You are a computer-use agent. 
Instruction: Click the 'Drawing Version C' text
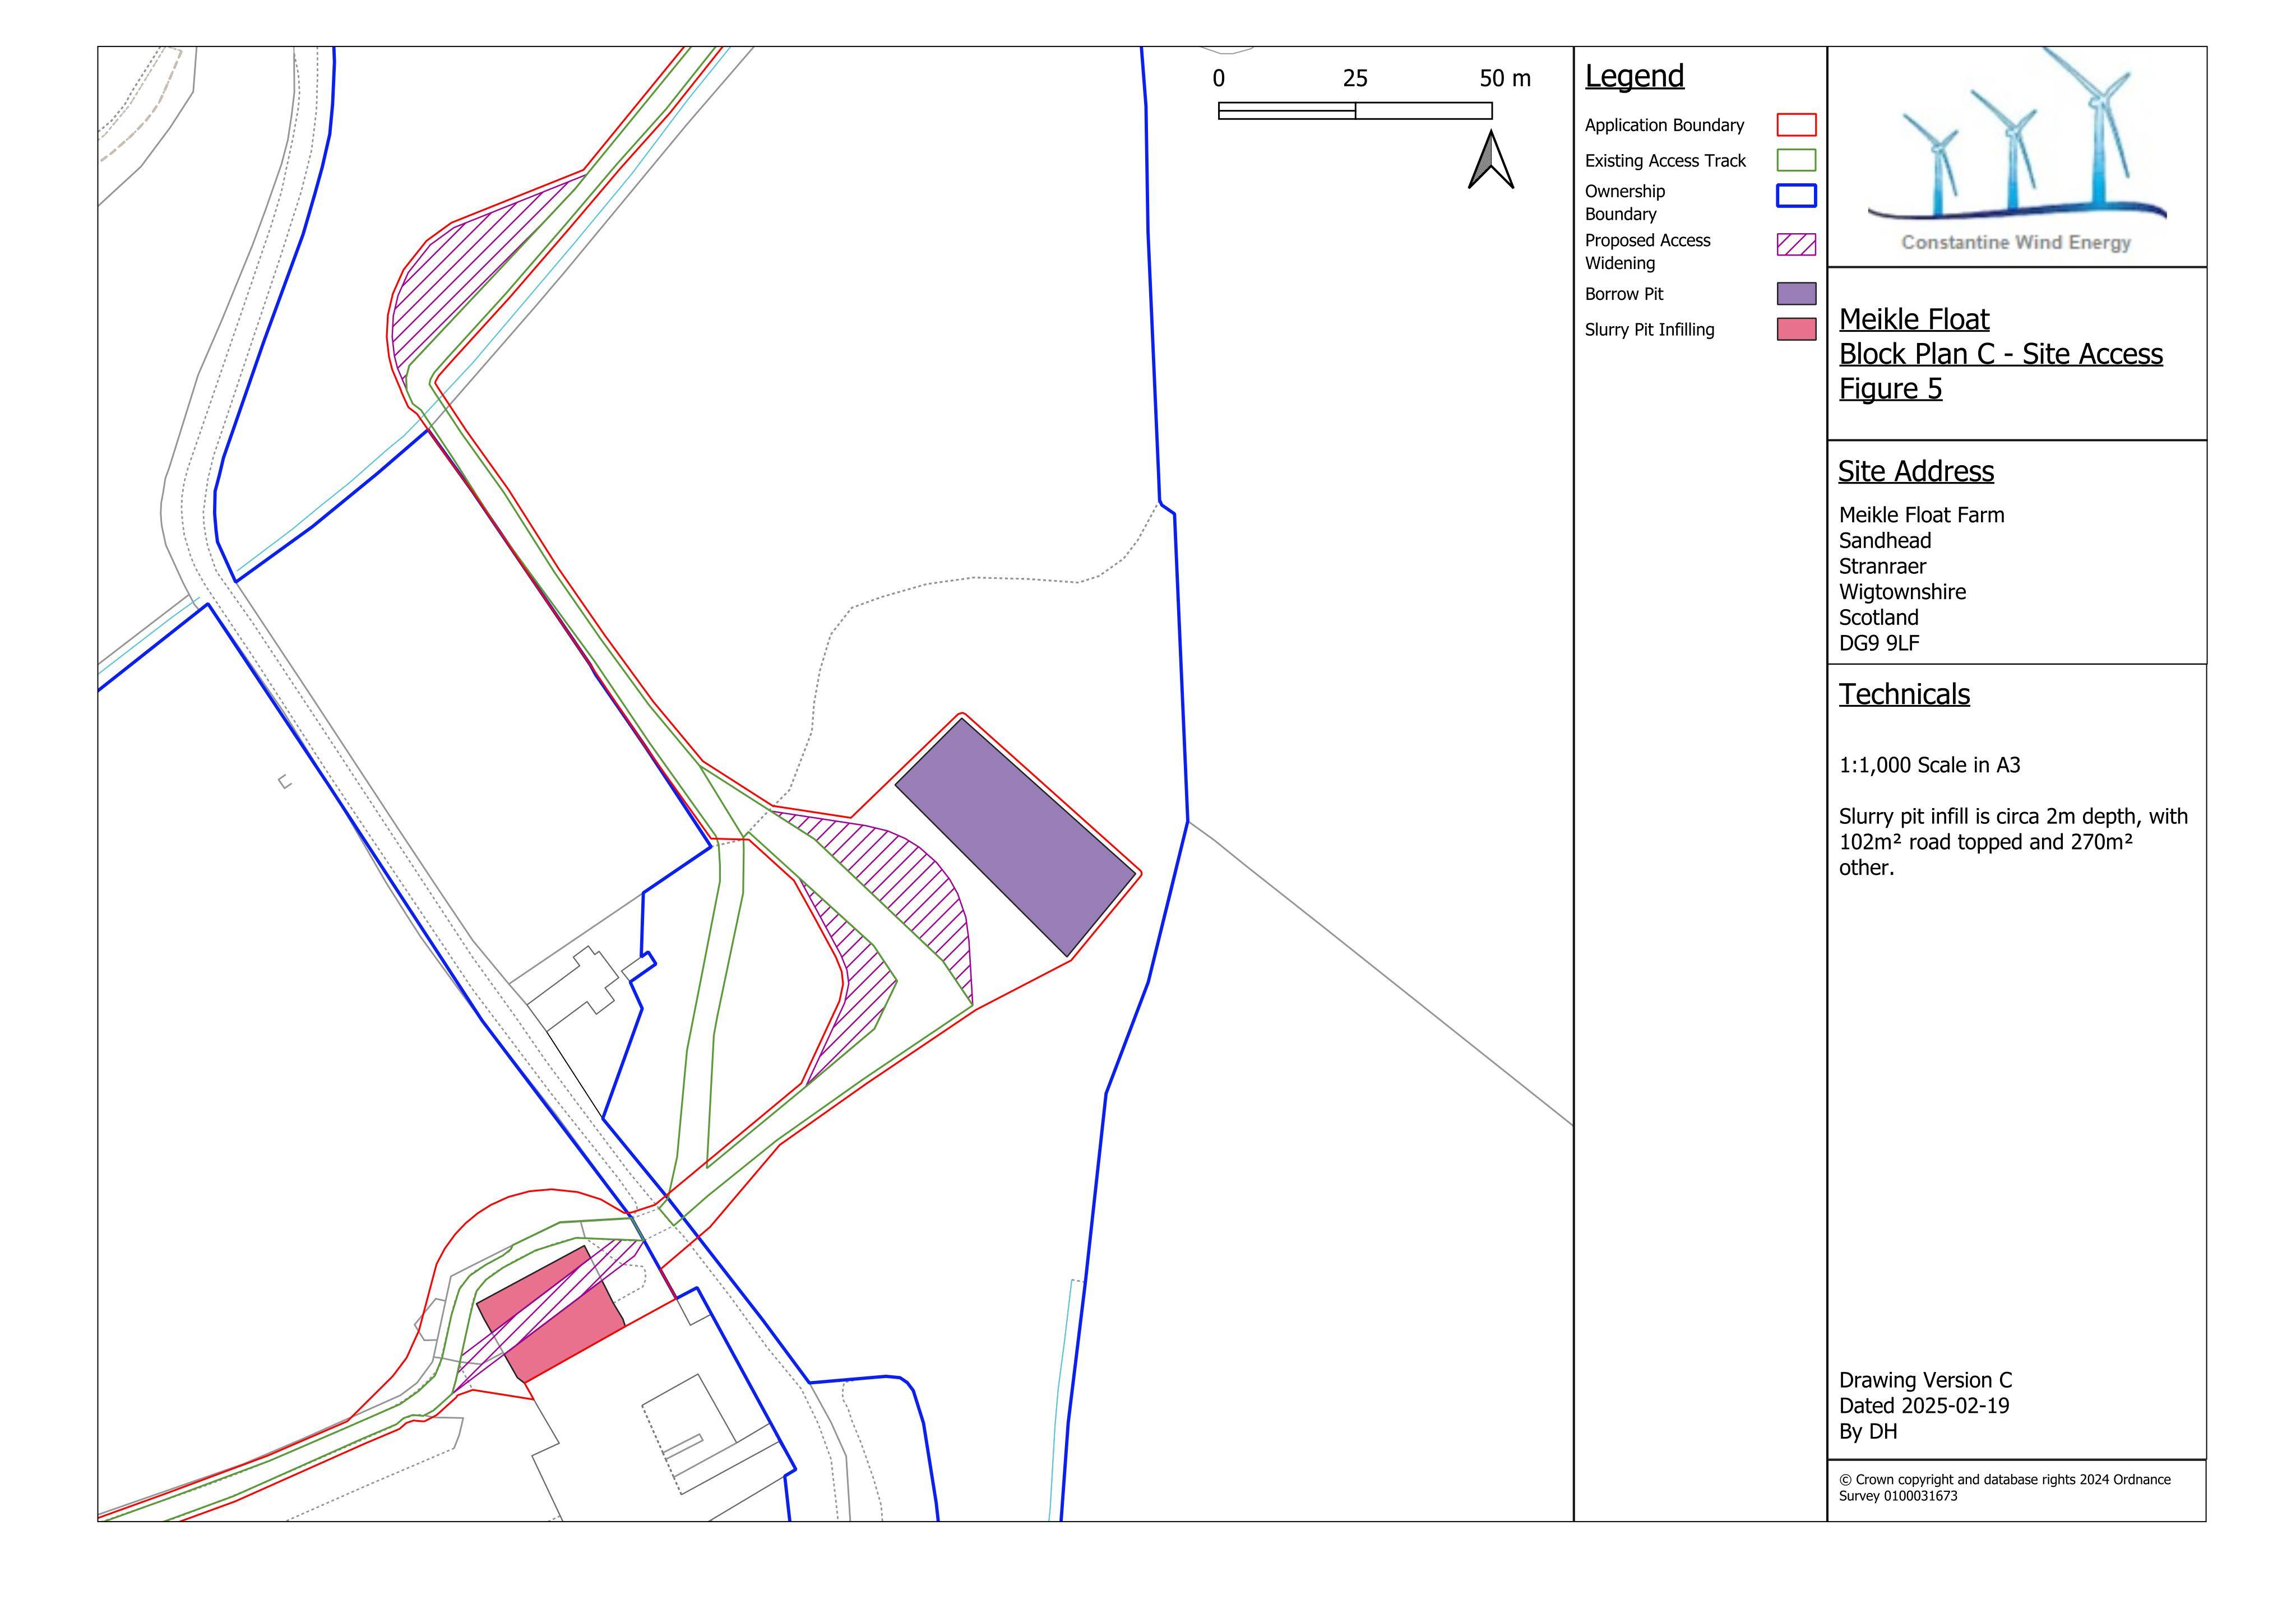click(1925, 1380)
